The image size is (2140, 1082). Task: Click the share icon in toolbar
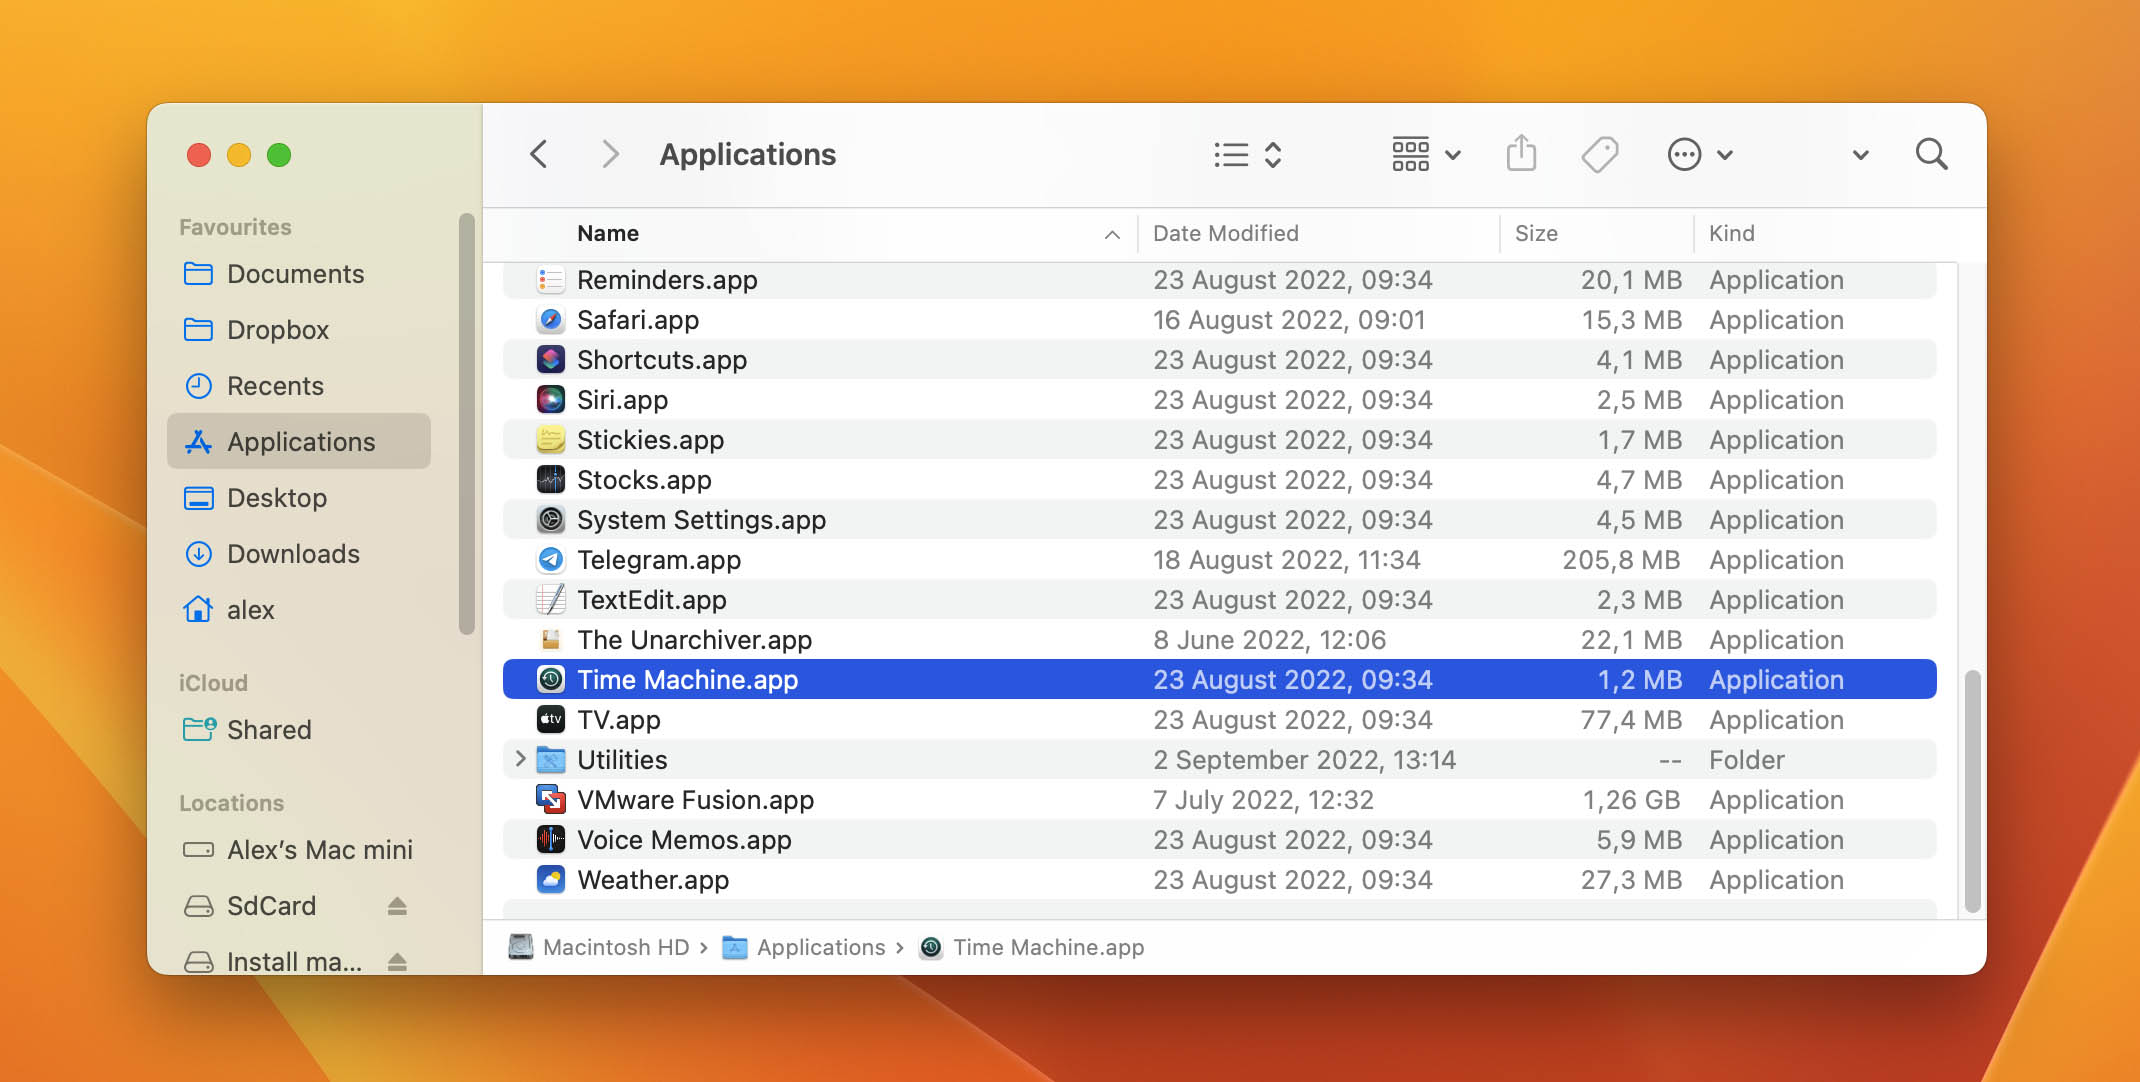click(x=1520, y=155)
